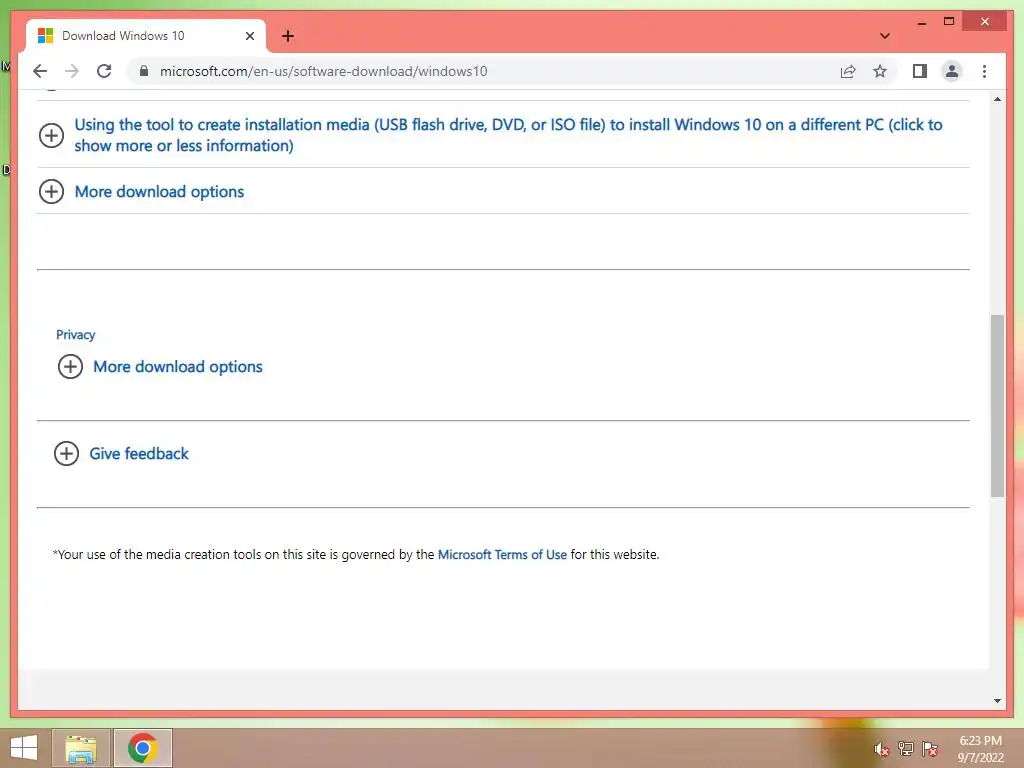Expand installation media section plus icon
Viewport: 1024px width, 768px height.
[x=51, y=135]
